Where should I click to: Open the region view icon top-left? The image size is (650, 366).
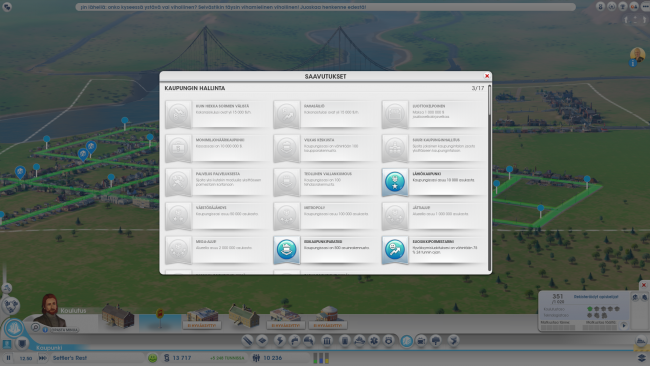(7, 7)
